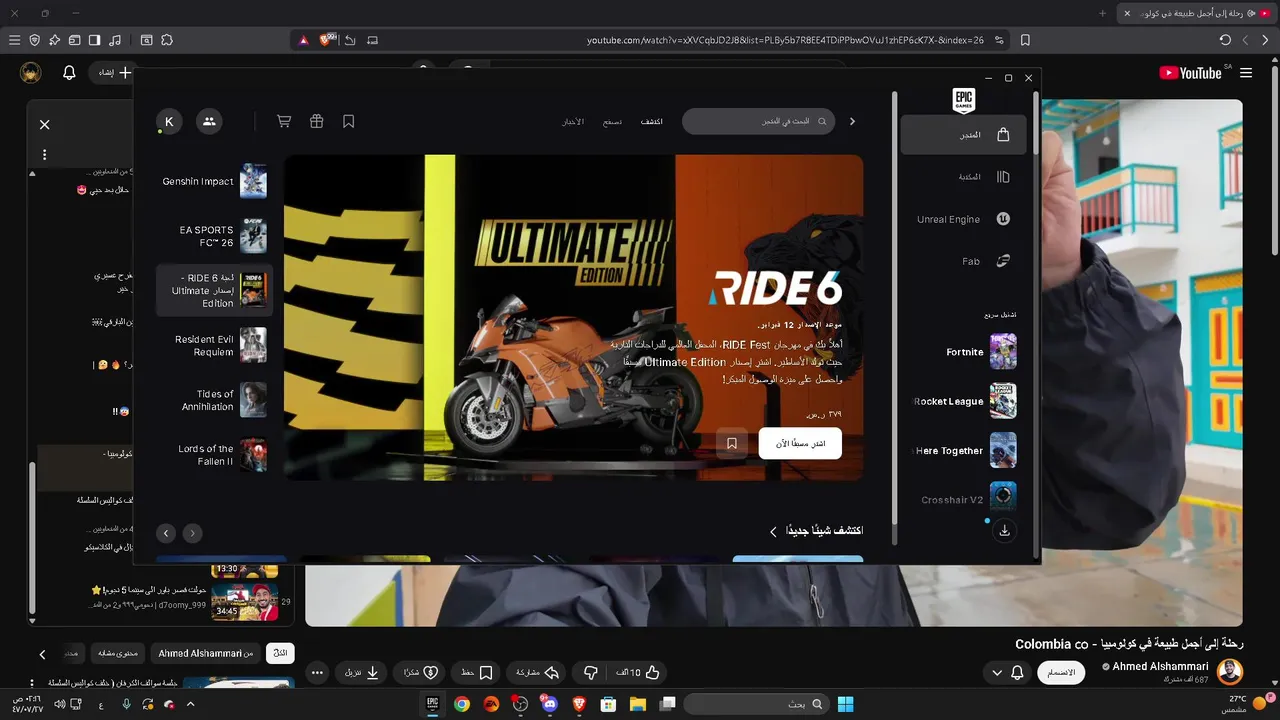This screenshot has height=720, width=1280.
Task: Open the Epic gift icon
Action: (316, 121)
